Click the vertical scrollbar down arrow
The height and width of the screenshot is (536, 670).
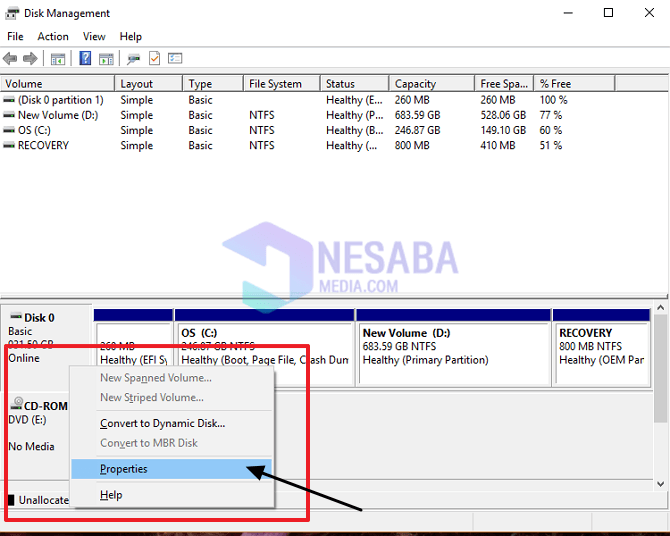point(660,484)
